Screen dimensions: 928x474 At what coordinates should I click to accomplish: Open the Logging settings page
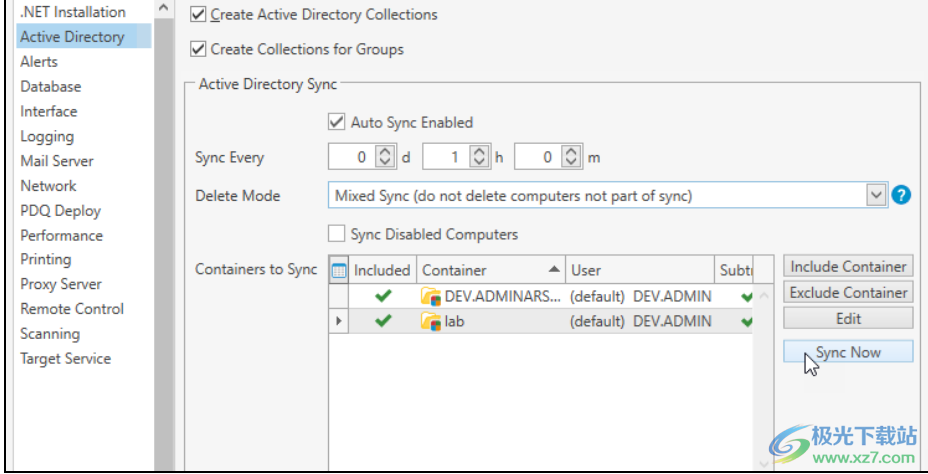[47, 136]
